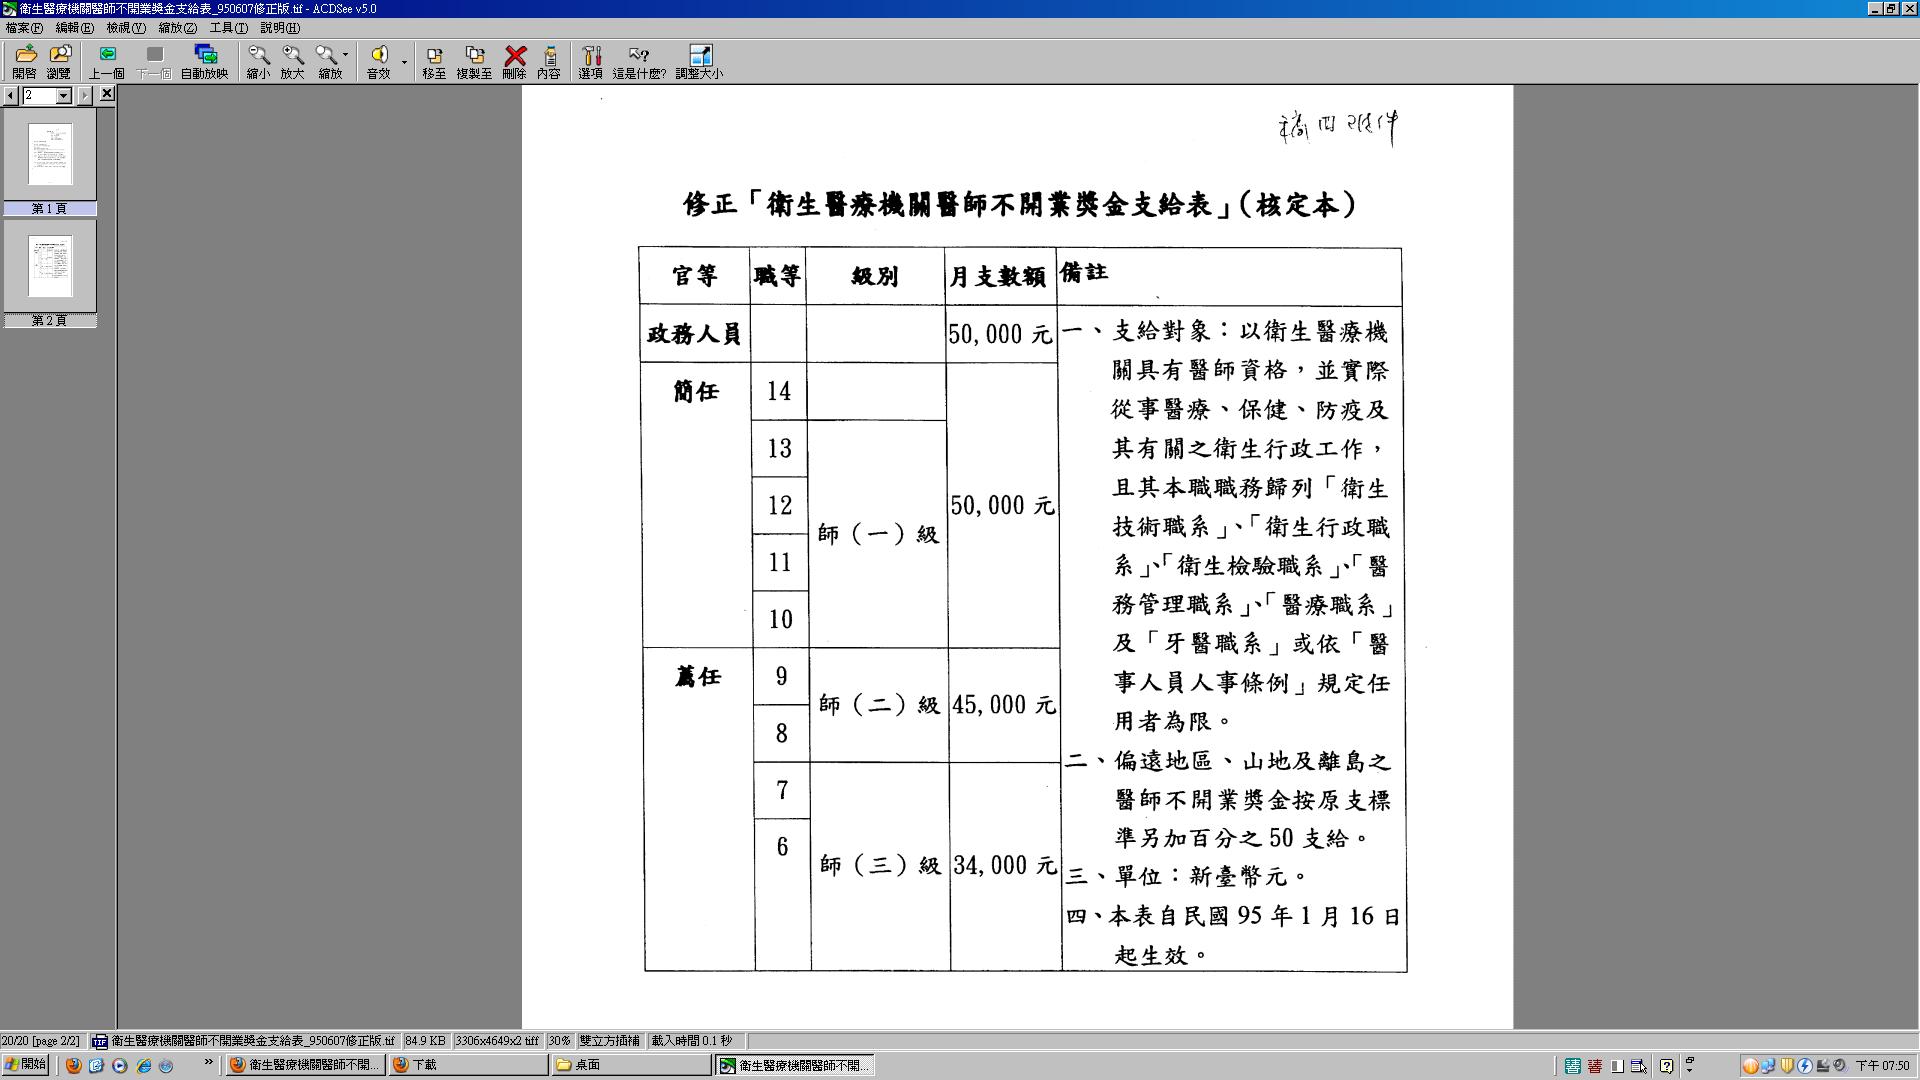Click the yellow shield tray icon
The image size is (1920, 1080).
coord(1787,1066)
